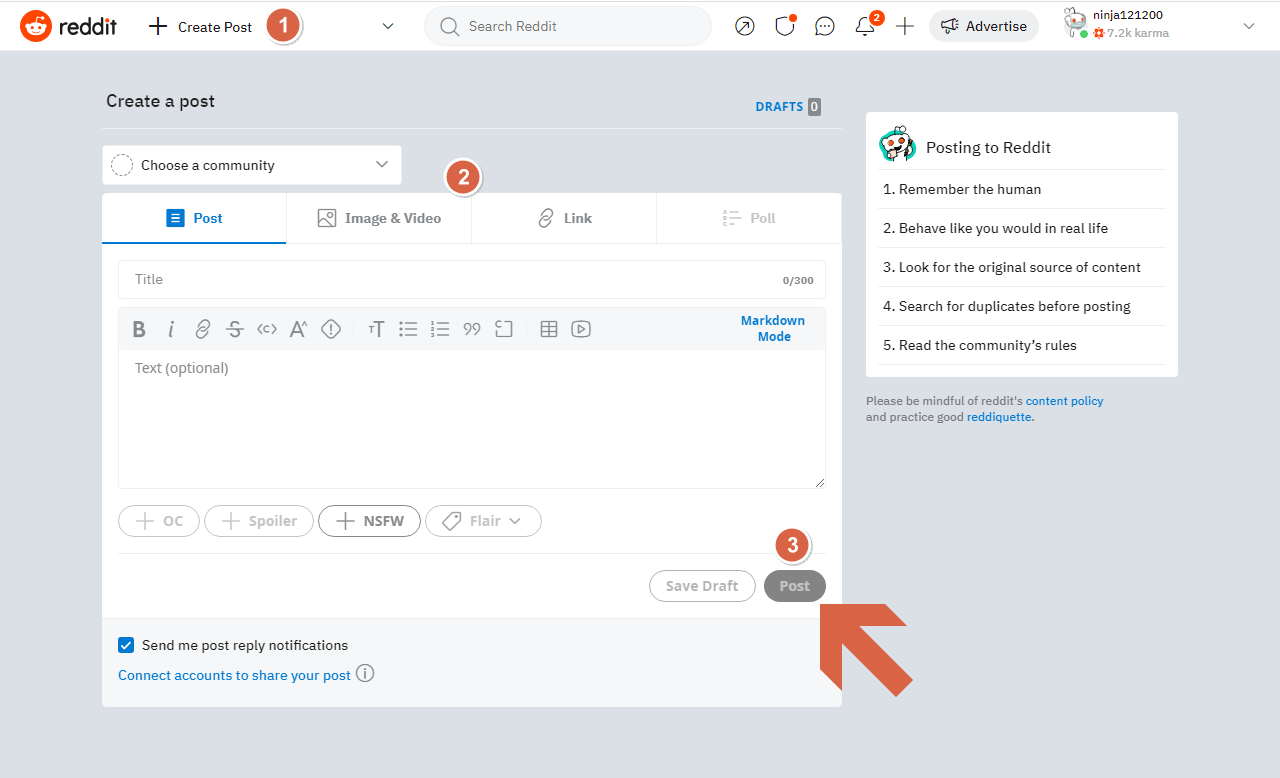Mark the post as Spoiler

(258, 520)
